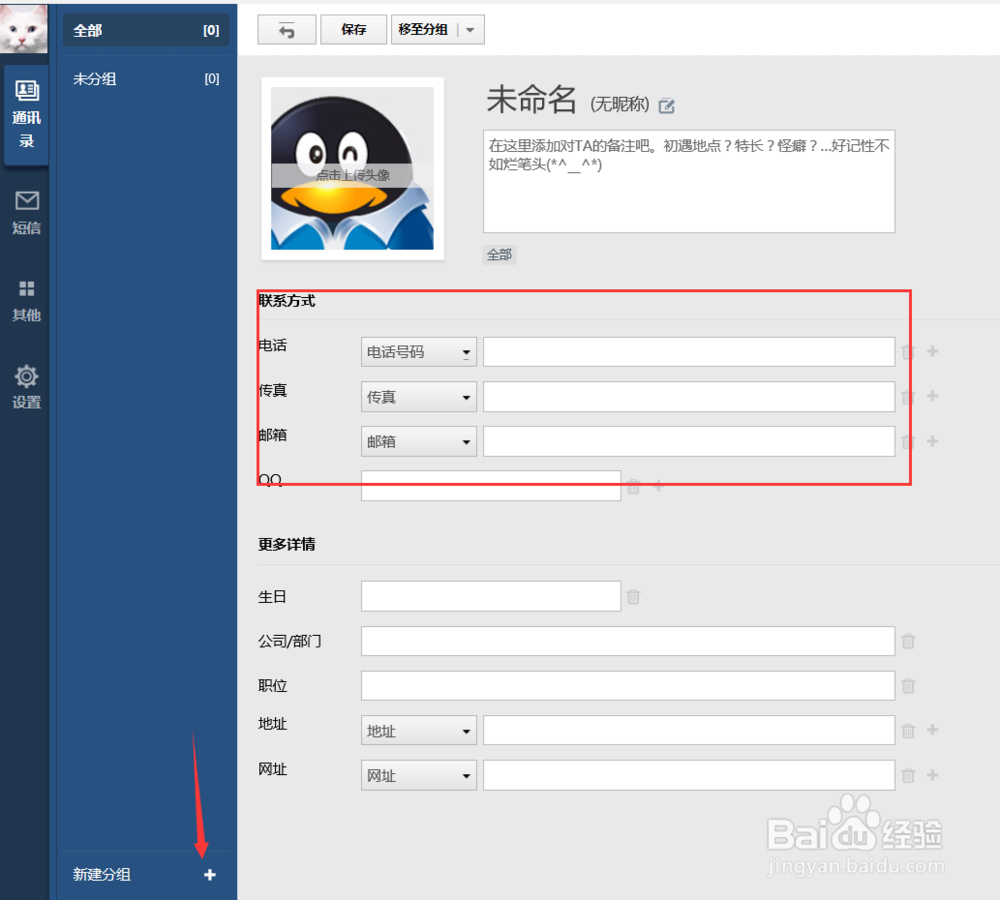Click the back arrow in the toolbar

tap(287, 29)
